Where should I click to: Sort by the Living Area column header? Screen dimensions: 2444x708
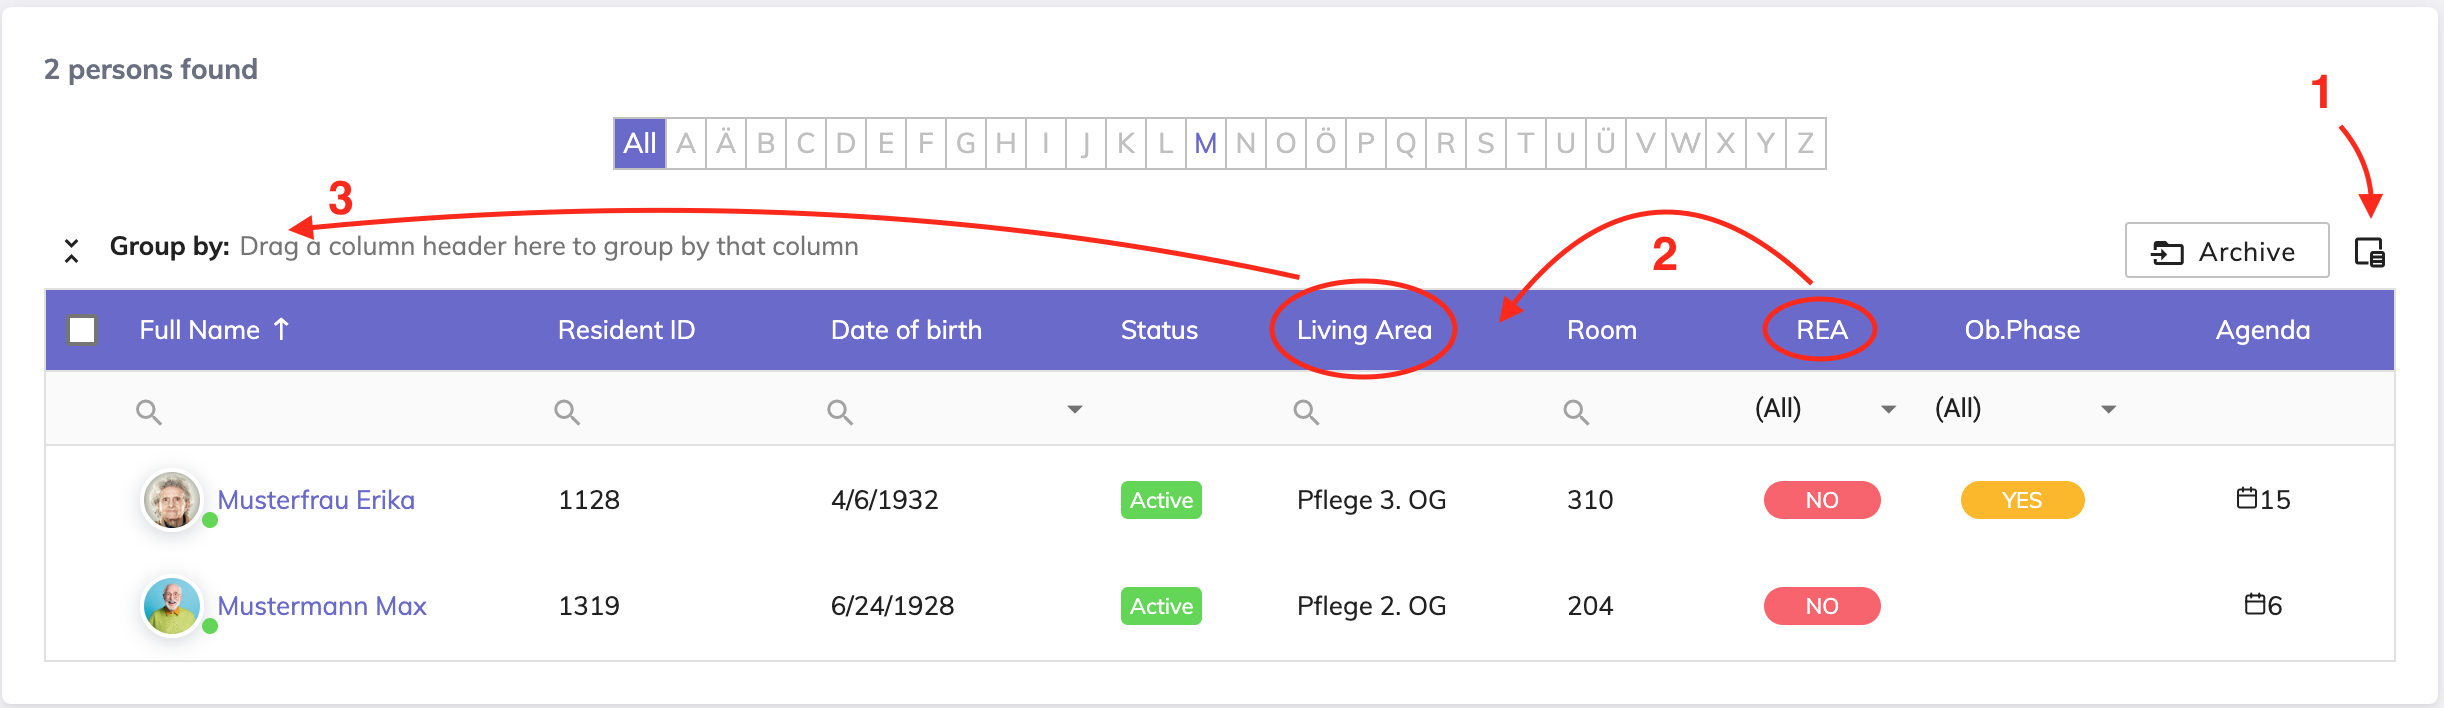[x=1364, y=330]
